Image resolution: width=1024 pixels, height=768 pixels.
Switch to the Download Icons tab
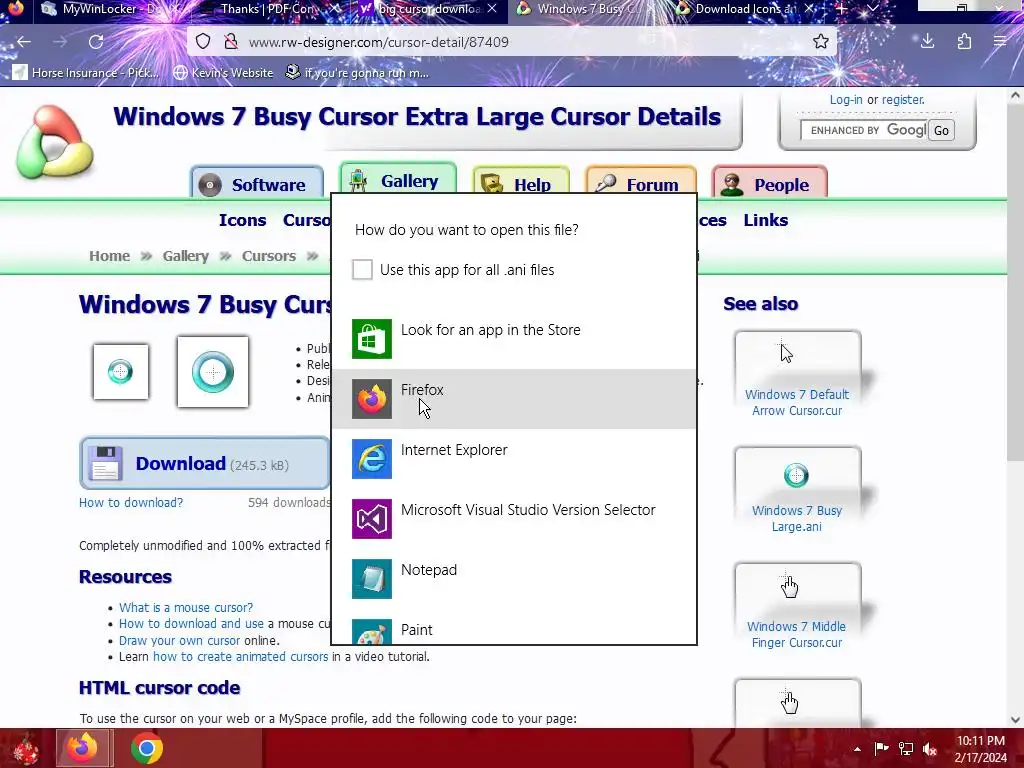point(746,9)
